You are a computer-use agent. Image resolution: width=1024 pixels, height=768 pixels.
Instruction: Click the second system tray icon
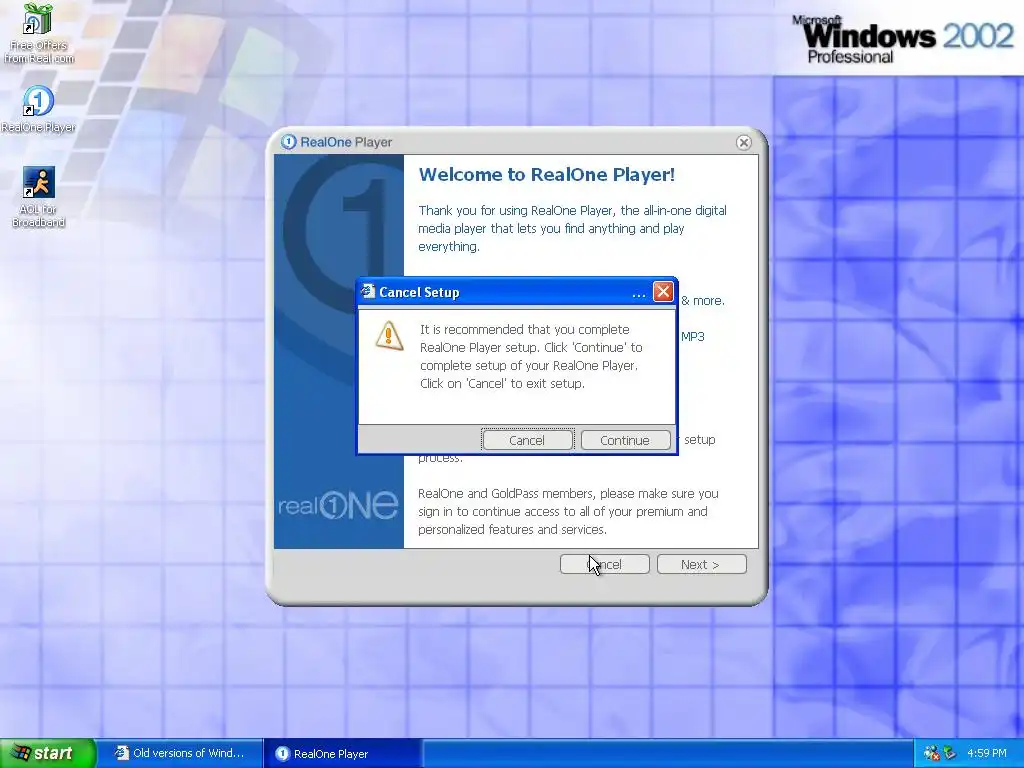pyautogui.click(x=949, y=753)
